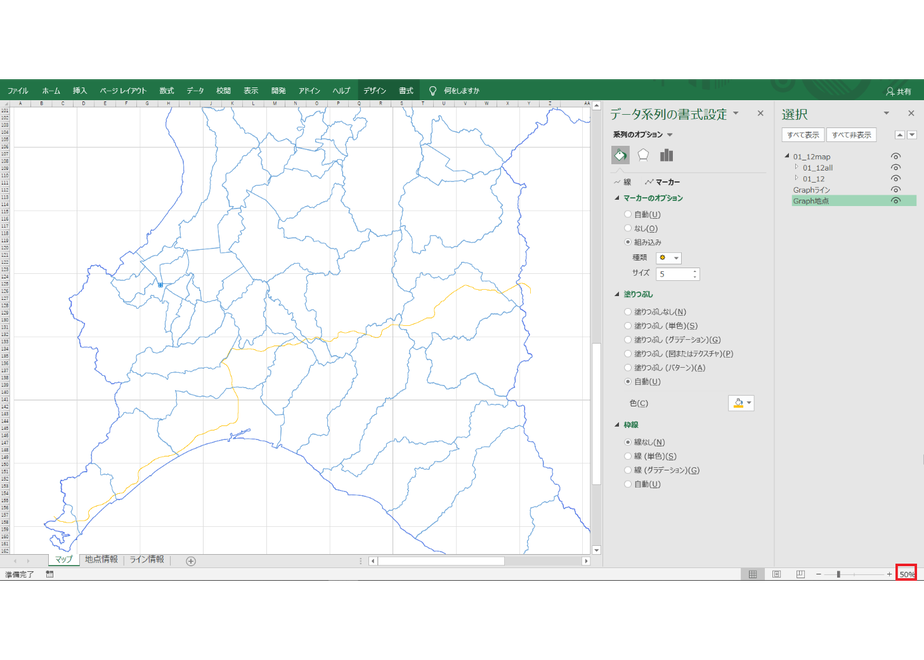The height and width of the screenshot is (660, 924).
Task: Click the macro record icon in status bar
Action: click(x=50, y=574)
